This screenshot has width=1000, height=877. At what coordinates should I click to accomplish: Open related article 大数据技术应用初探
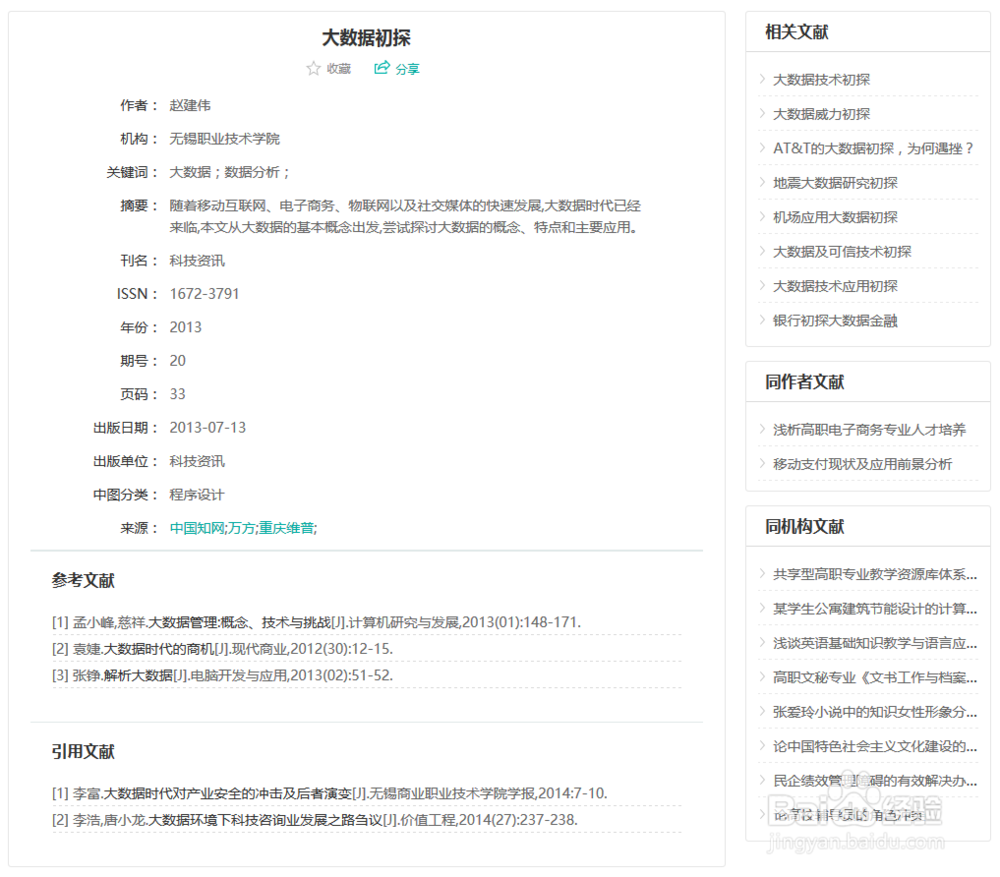pyautogui.click(x=835, y=286)
